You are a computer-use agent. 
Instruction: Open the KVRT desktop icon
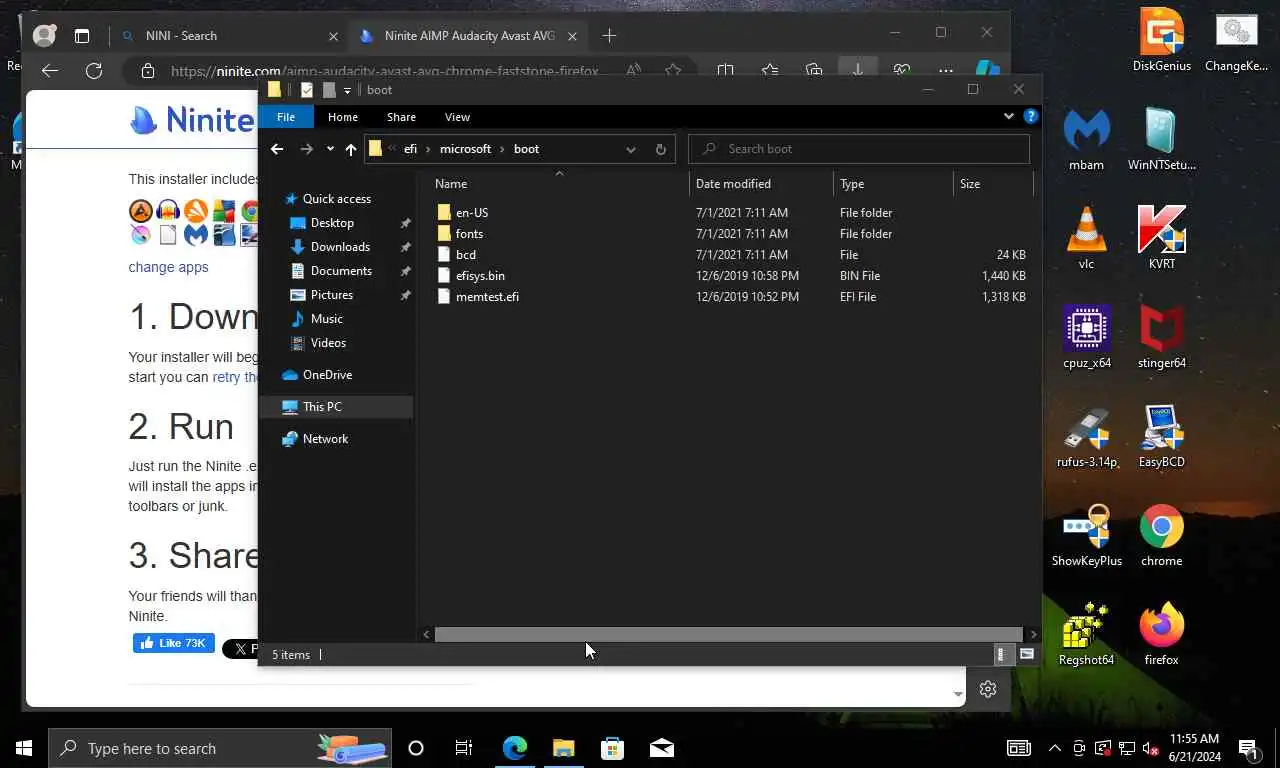[1161, 238]
